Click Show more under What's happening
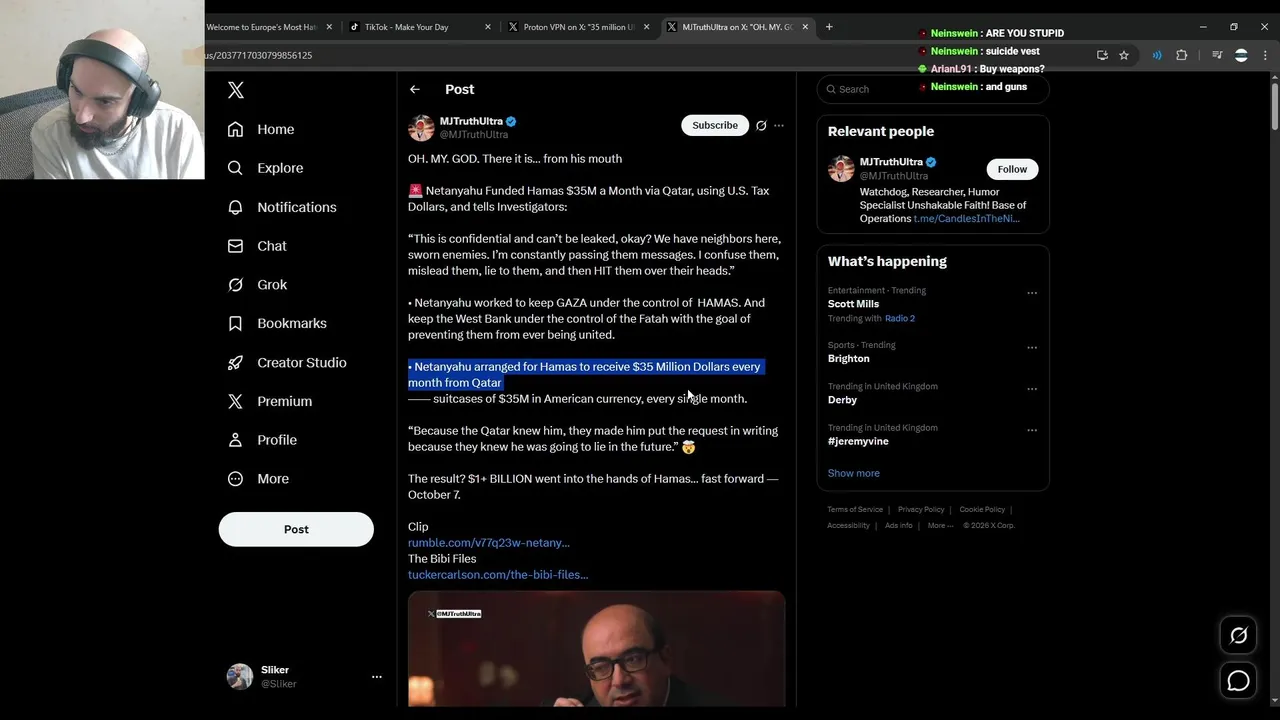This screenshot has height=720, width=1280. [x=853, y=473]
